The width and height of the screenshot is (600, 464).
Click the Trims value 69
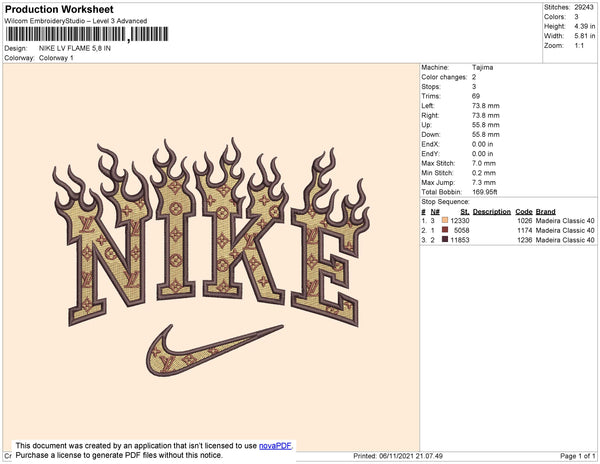476,96
